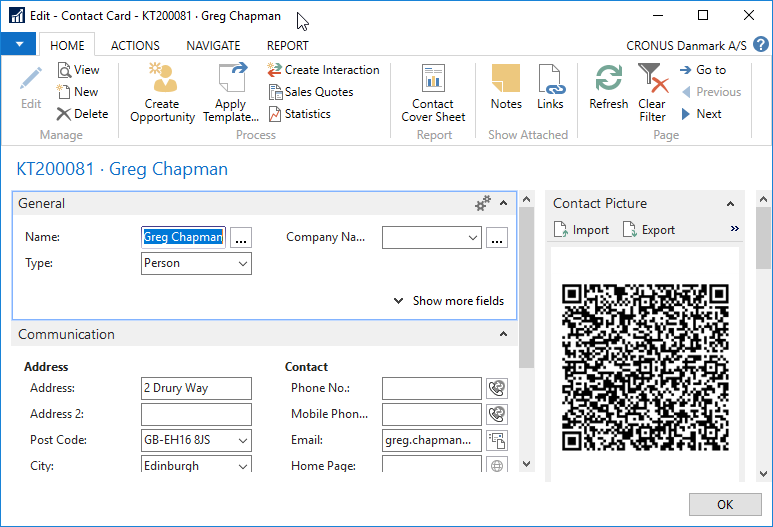Open Sales Quotes
The image size is (773, 527).
[x=311, y=92]
